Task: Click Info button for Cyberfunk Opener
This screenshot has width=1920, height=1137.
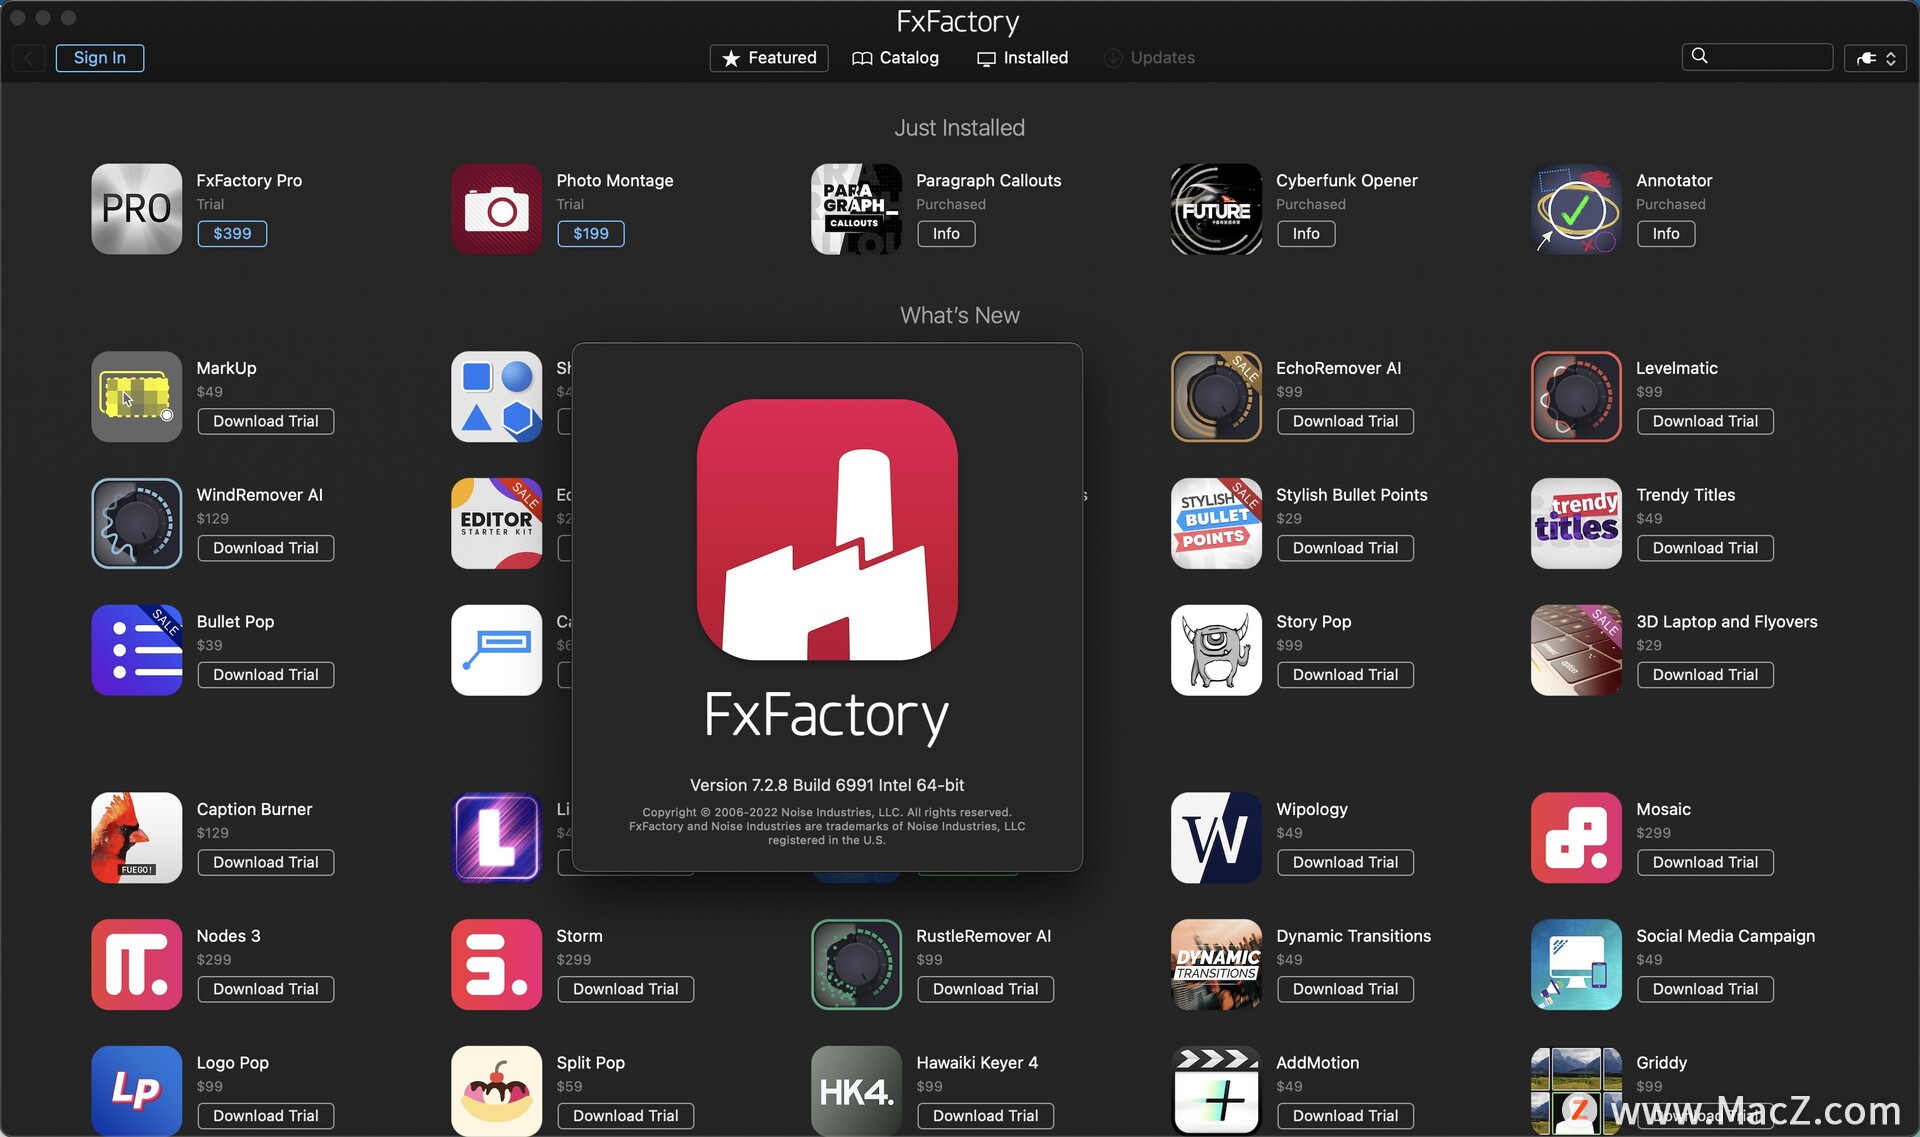Action: click(x=1304, y=233)
